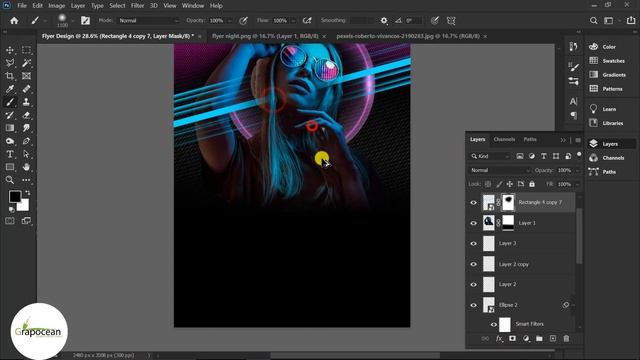Open the Opacity dropdown in options bar
This screenshot has width=640, height=360.
click(230, 20)
